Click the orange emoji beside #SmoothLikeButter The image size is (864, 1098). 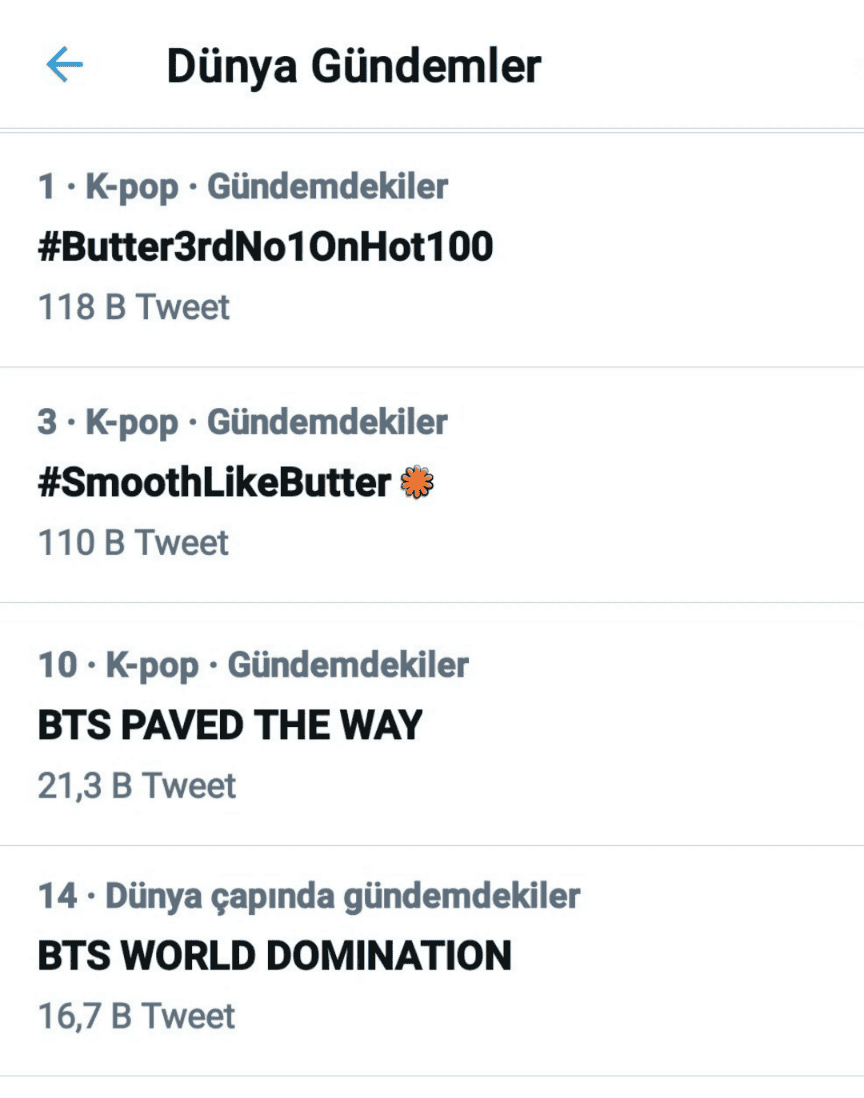416,484
